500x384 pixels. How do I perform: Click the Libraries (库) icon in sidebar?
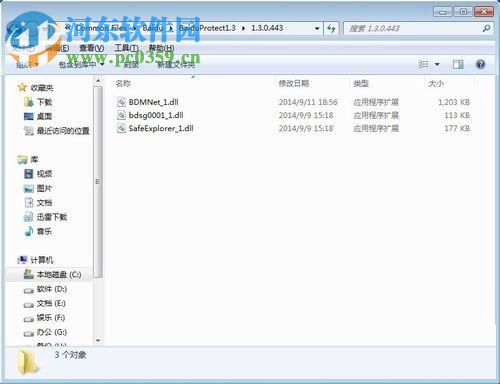[22, 160]
